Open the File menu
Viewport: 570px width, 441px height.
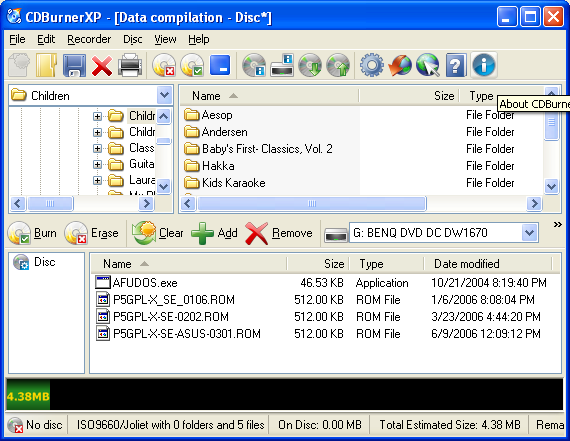click(x=17, y=39)
